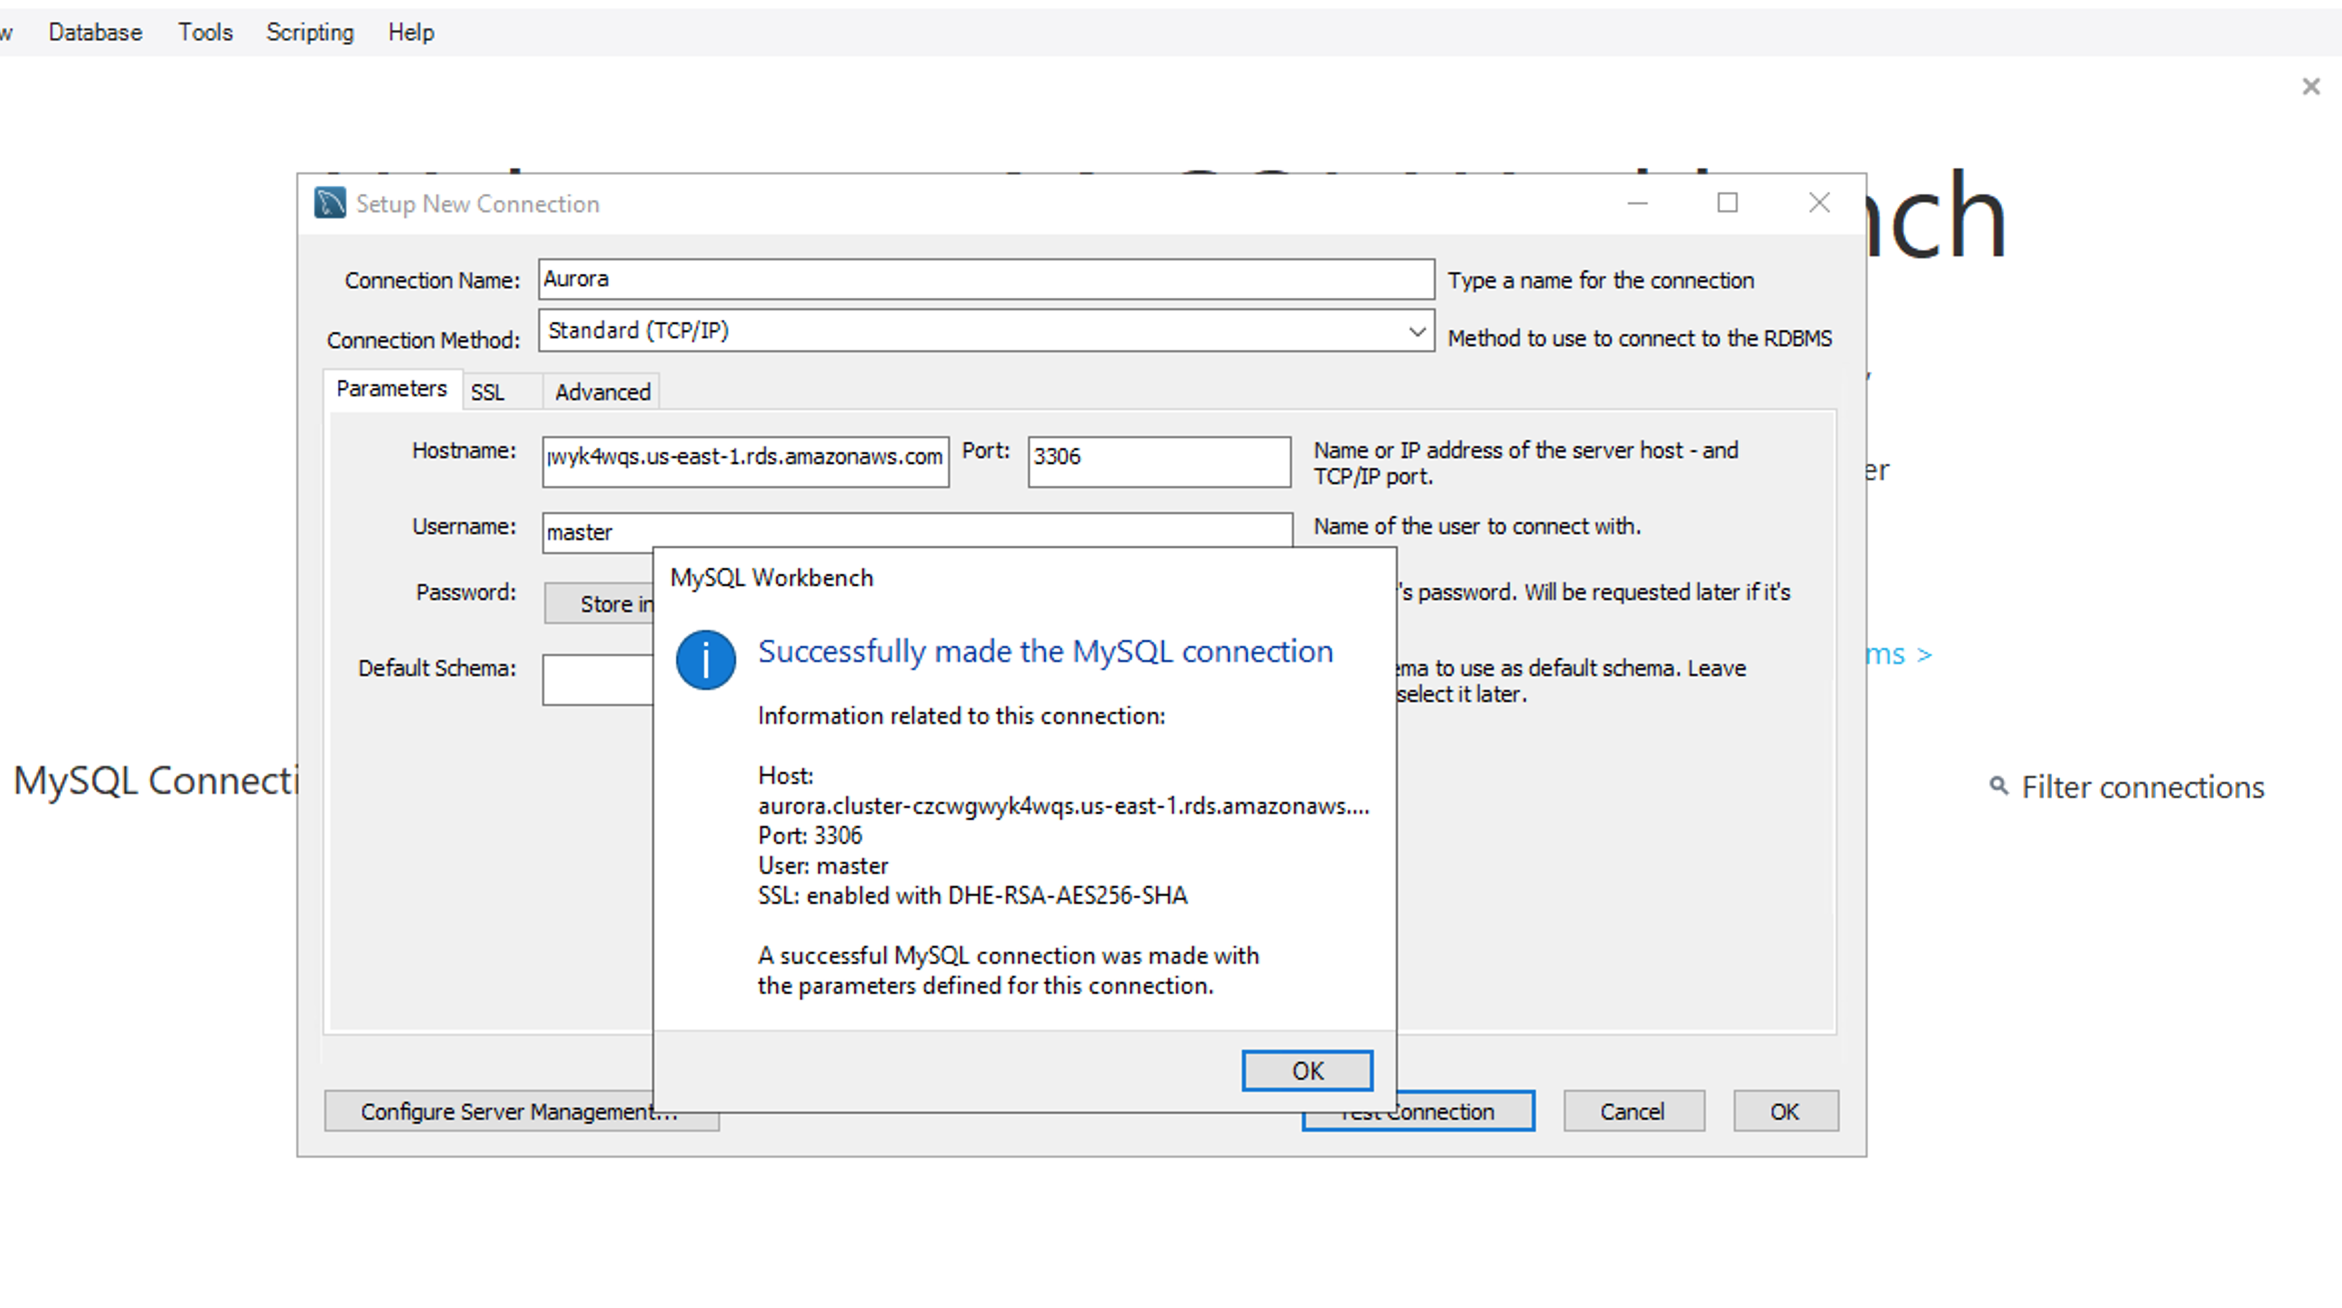The height and width of the screenshot is (1308, 2342).
Task: Click into the Connection Name field
Action: [985, 279]
